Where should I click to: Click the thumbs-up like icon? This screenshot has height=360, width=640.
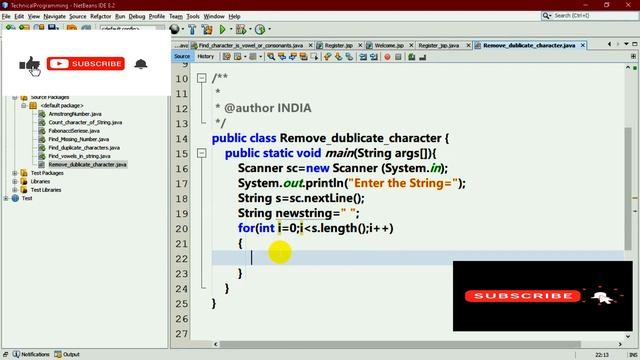(x=30, y=64)
